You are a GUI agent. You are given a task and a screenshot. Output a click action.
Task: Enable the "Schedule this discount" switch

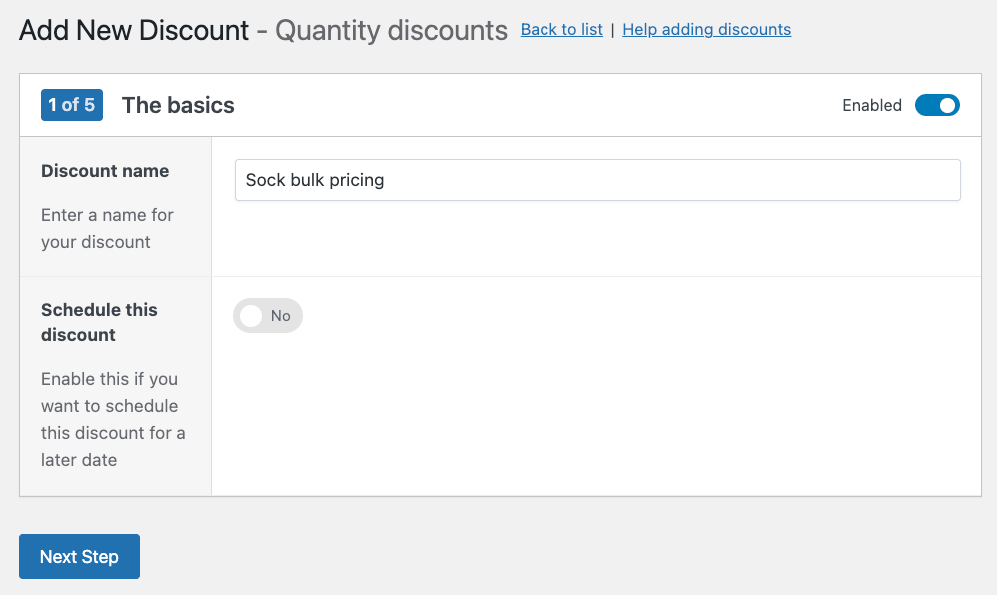coord(267,315)
